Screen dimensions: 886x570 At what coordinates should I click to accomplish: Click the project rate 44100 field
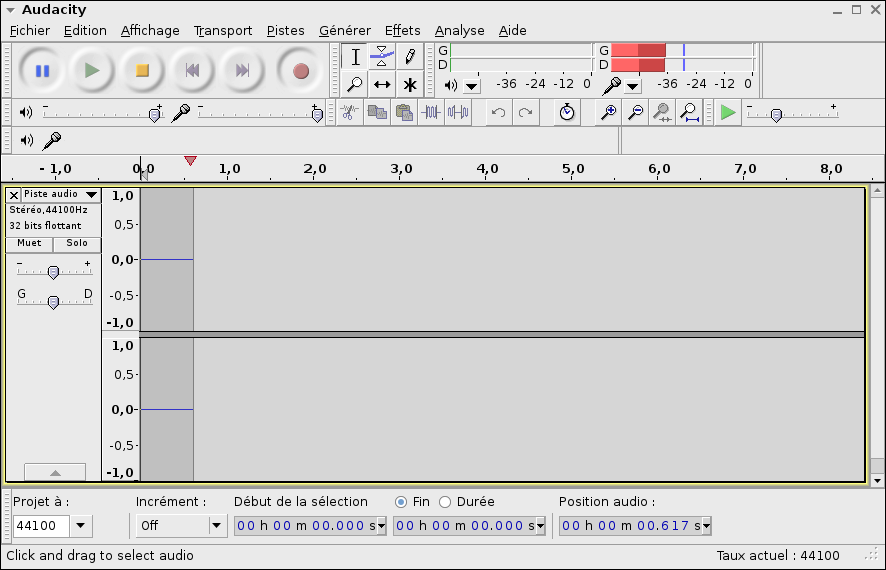(41, 525)
